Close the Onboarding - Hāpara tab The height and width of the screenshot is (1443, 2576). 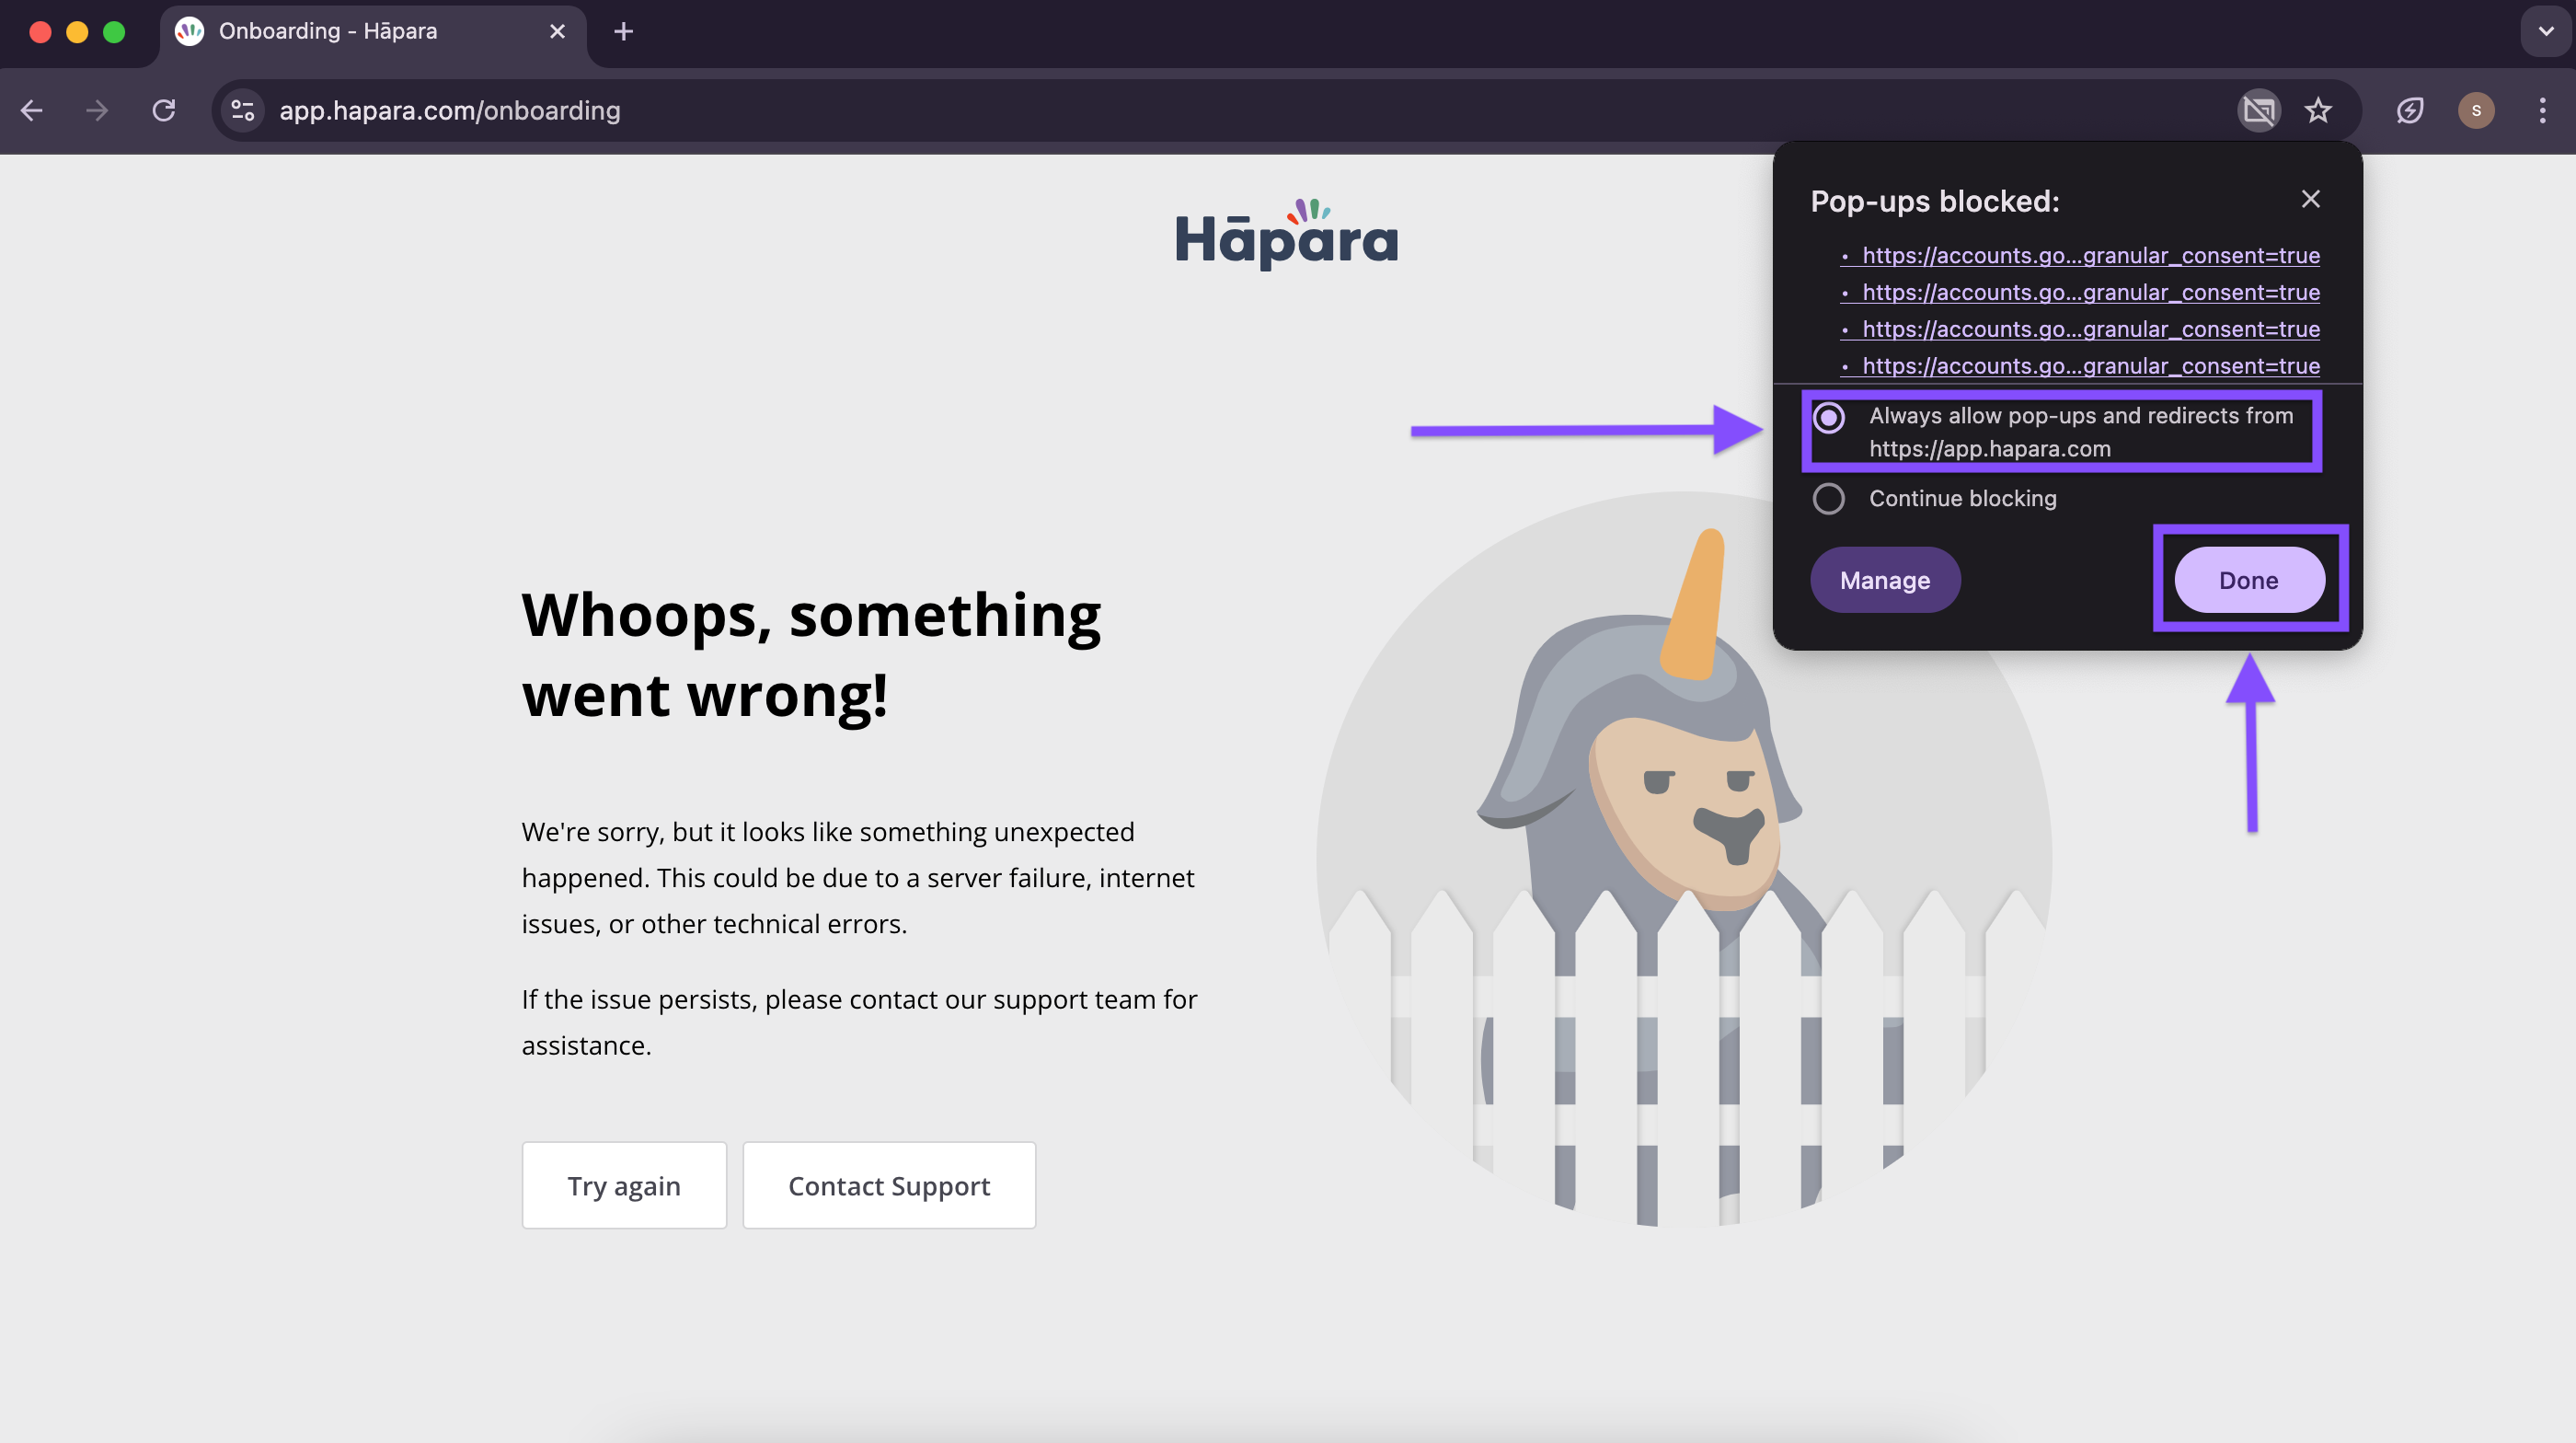coord(557,32)
